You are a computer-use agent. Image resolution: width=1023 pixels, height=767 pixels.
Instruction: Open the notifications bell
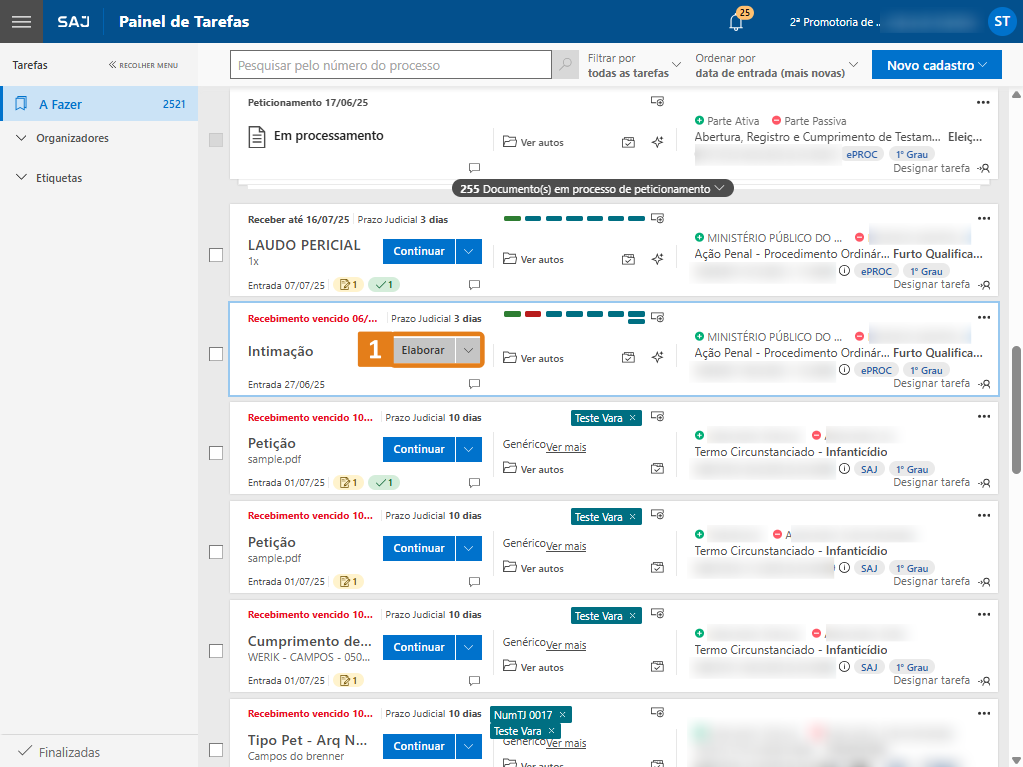(736, 22)
